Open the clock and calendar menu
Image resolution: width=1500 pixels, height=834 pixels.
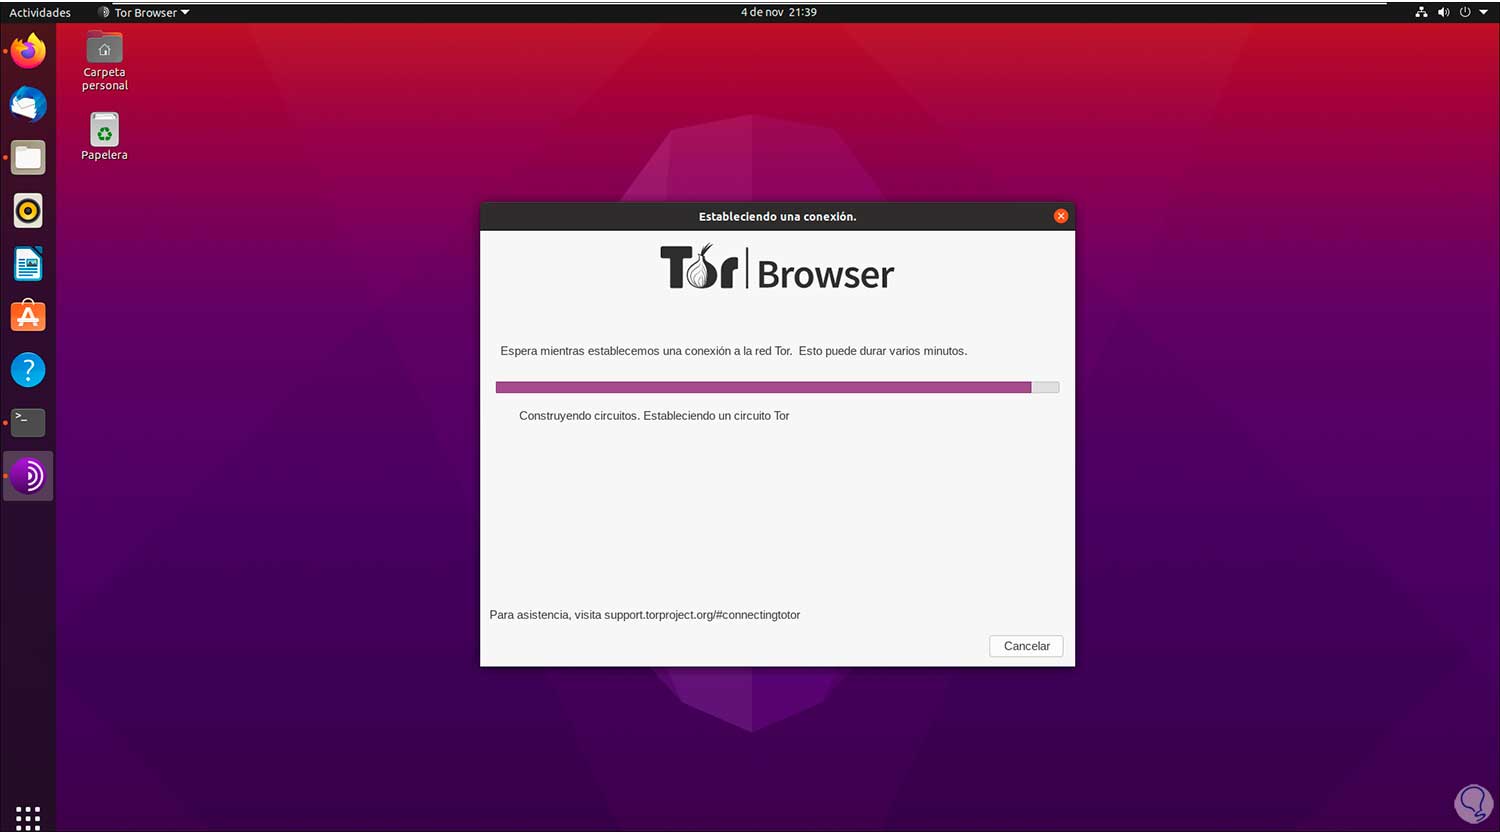pyautogui.click(x=778, y=12)
